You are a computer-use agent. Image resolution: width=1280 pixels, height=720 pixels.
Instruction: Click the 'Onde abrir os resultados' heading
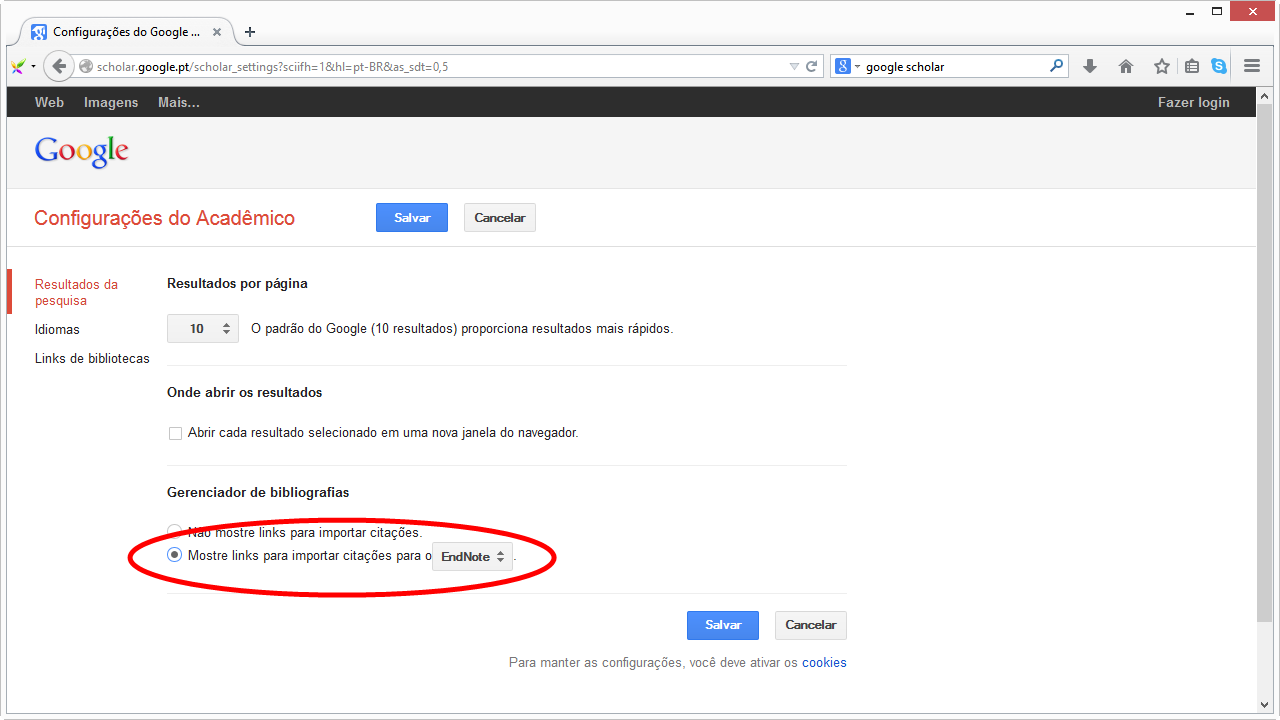click(245, 392)
